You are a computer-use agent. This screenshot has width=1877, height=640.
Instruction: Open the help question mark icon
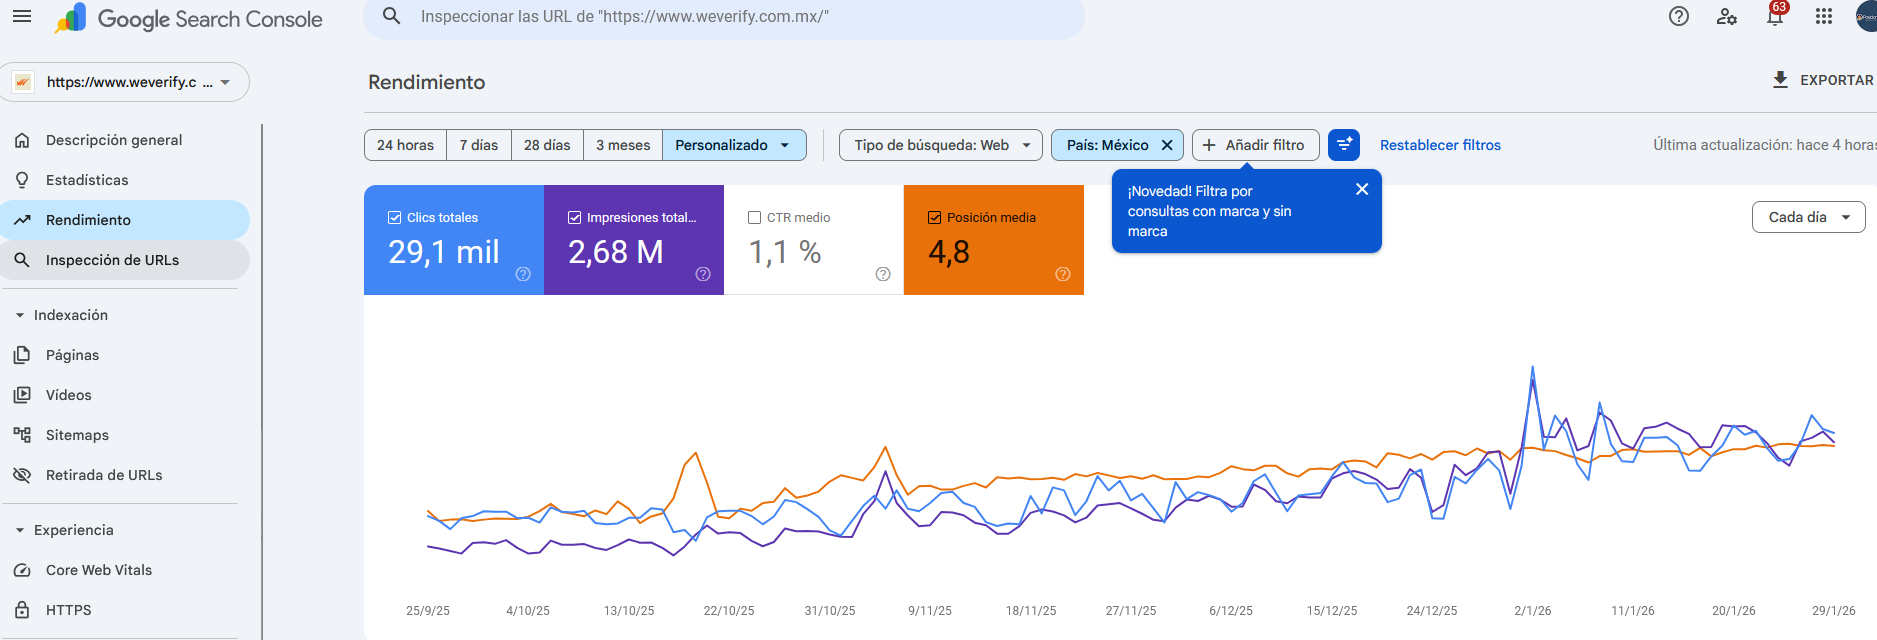[1679, 16]
